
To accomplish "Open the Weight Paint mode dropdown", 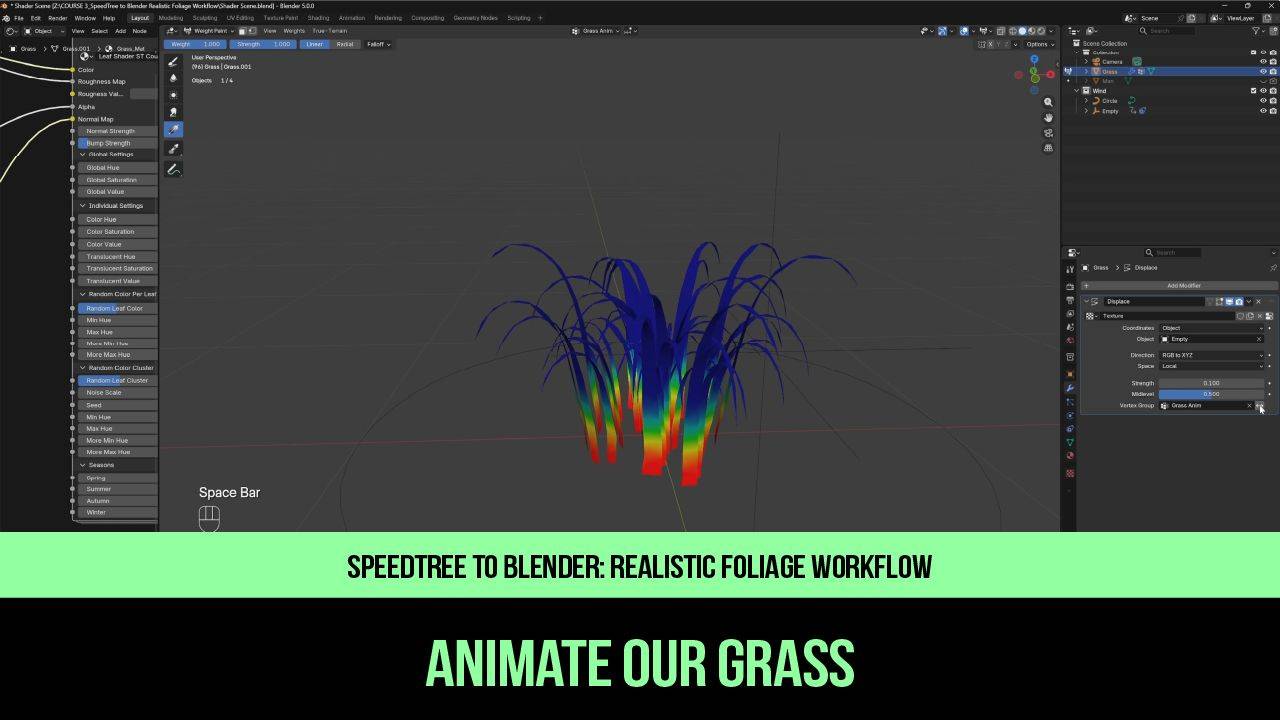I will point(207,31).
